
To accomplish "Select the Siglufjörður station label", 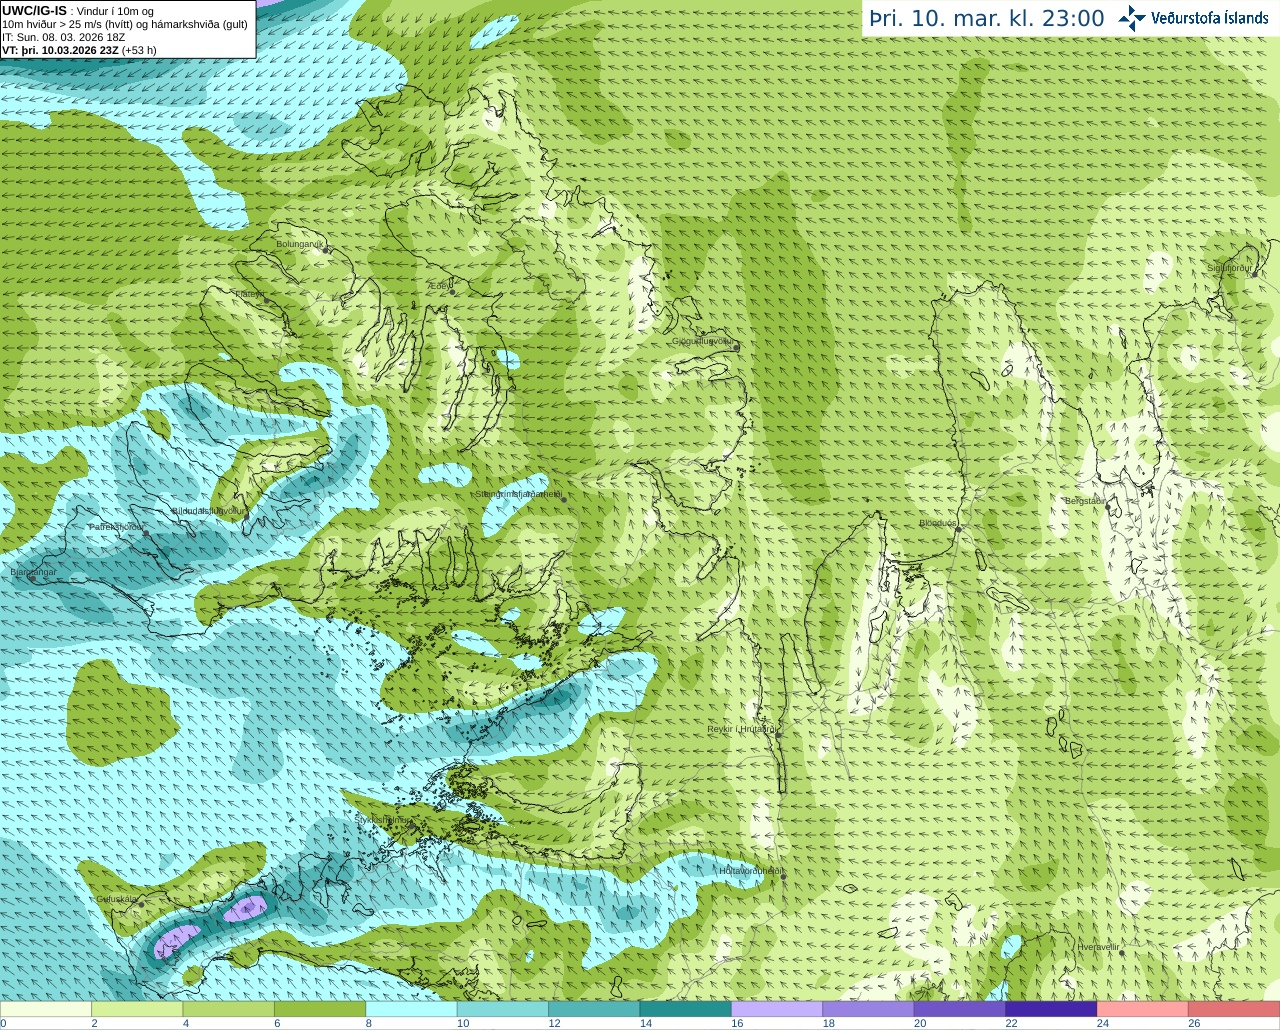I will pyautogui.click(x=1230, y=268).
